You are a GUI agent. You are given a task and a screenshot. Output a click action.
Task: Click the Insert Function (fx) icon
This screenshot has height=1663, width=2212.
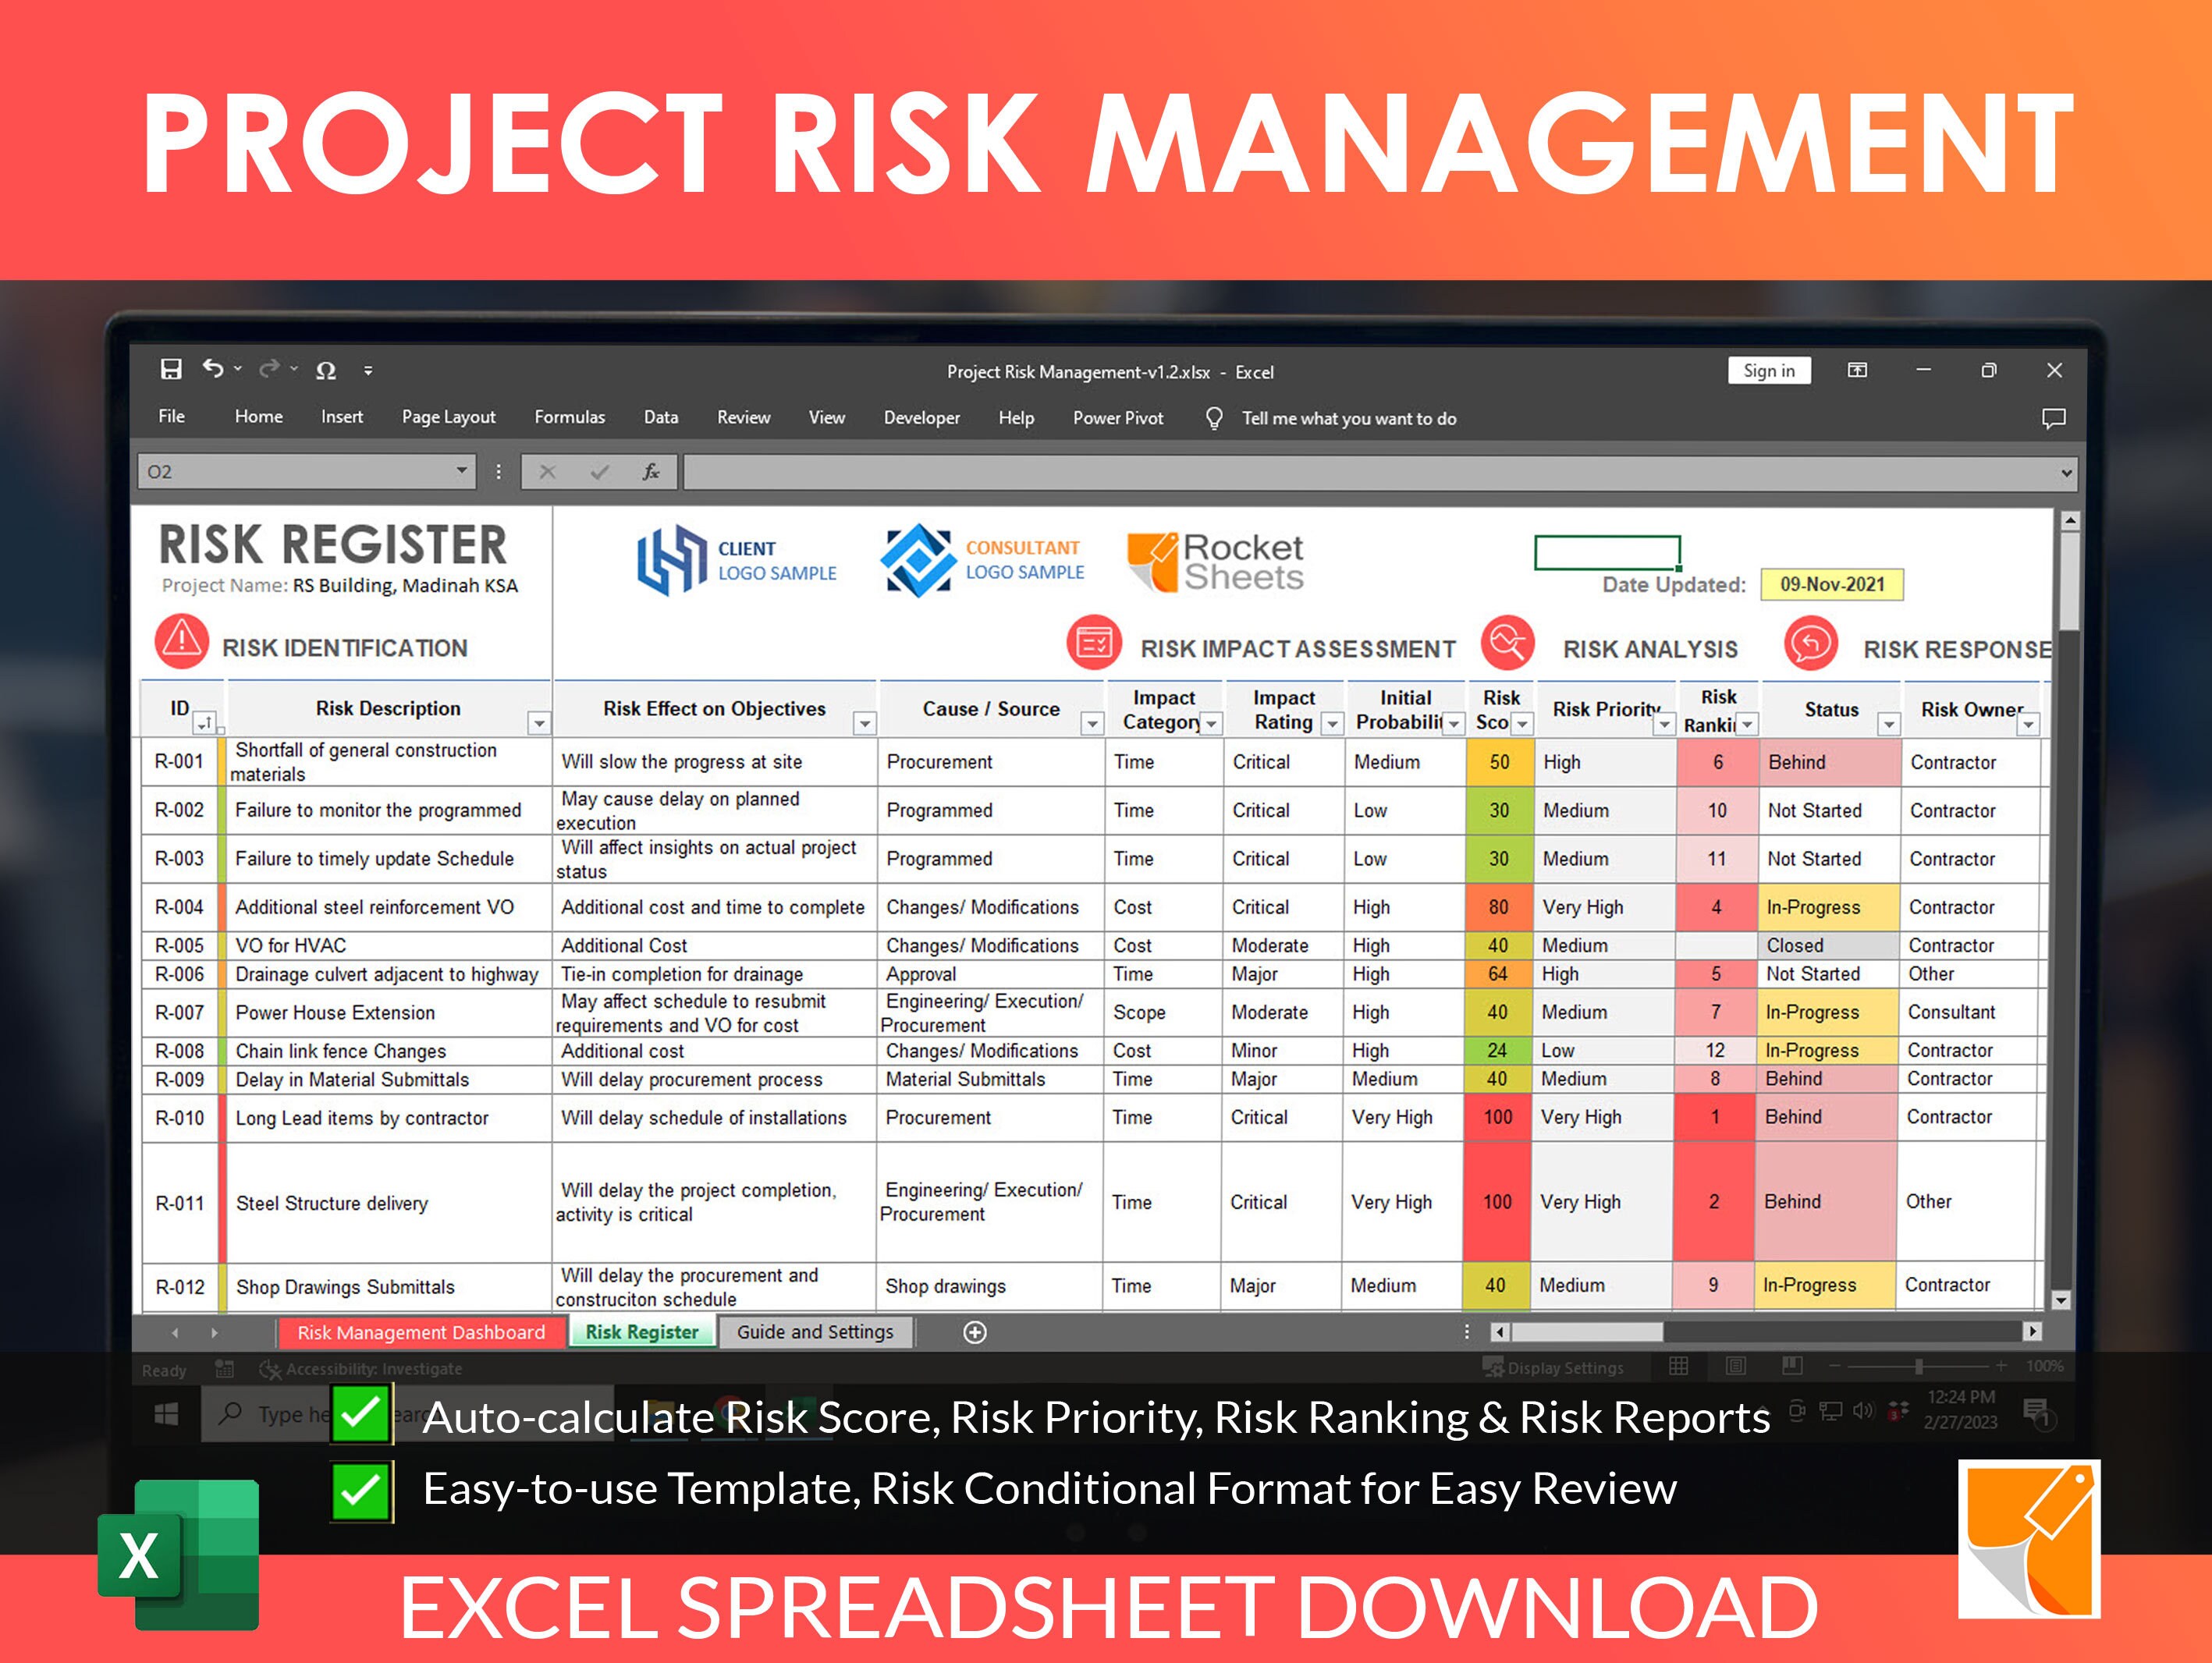[x=649, y=472]
